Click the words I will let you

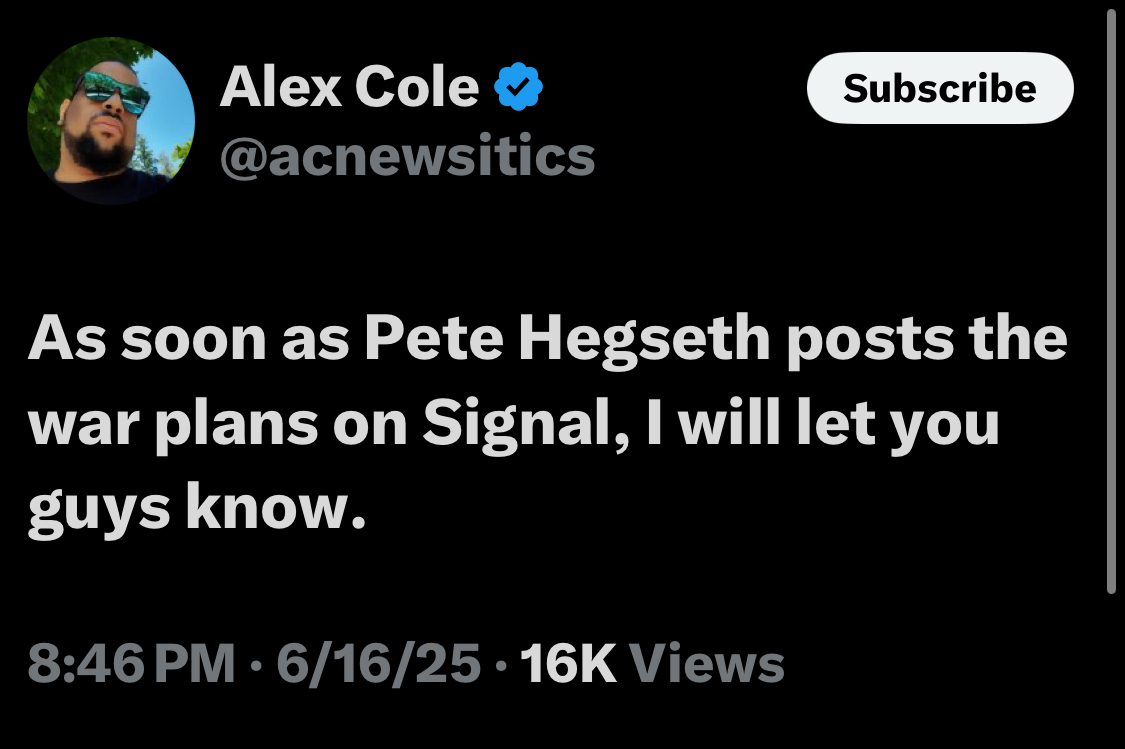point(823,423)
